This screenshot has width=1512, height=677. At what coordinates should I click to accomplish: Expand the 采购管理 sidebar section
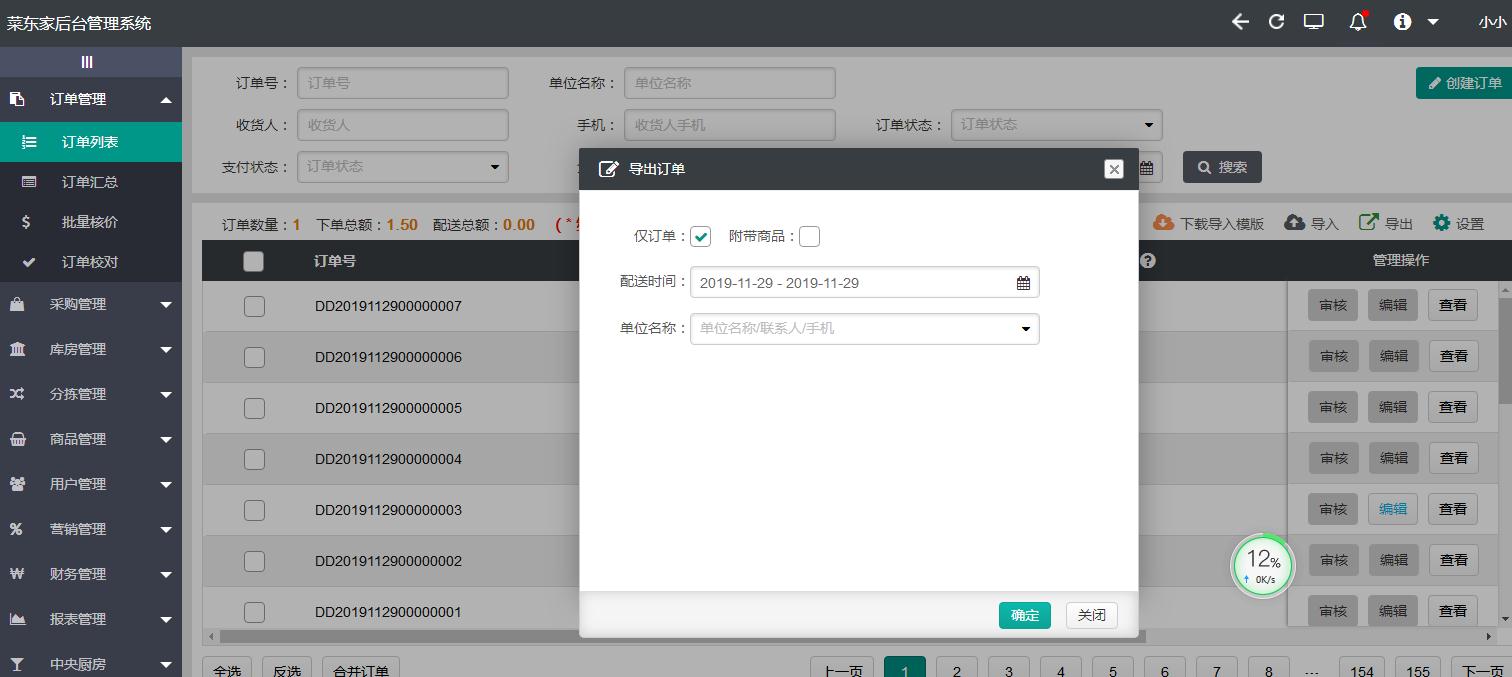[x=90, y=304]
